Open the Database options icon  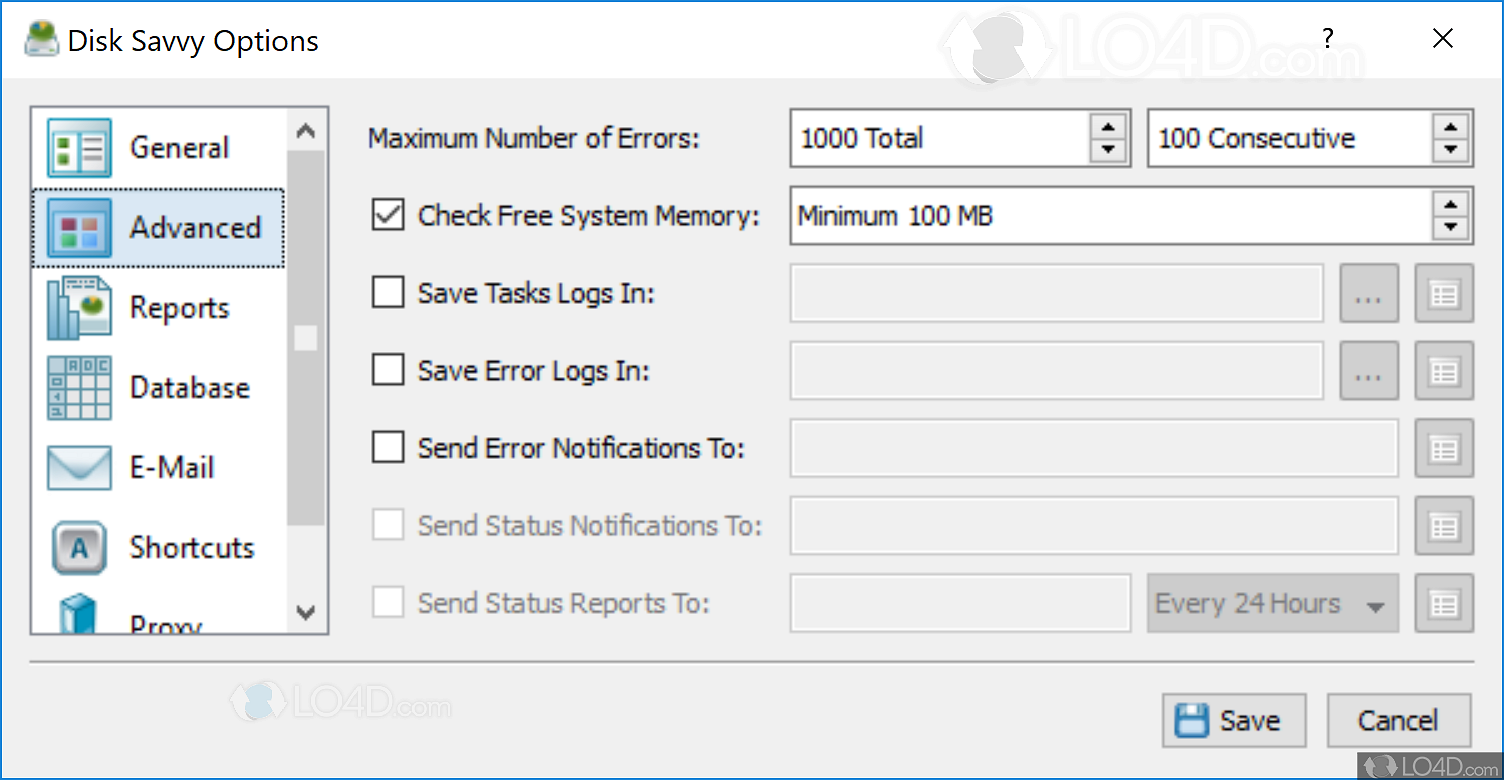[x=79, y=388]
